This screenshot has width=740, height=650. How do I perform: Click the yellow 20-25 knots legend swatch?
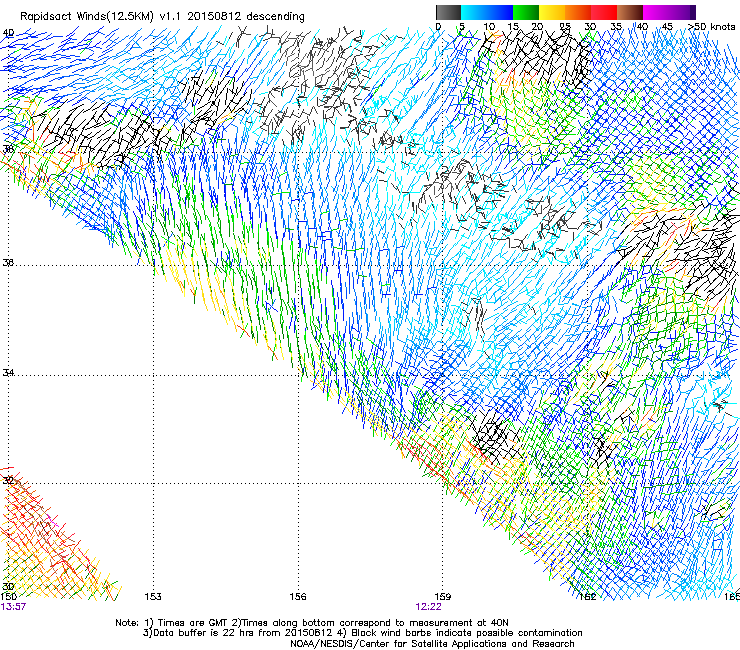coord(552,12)
